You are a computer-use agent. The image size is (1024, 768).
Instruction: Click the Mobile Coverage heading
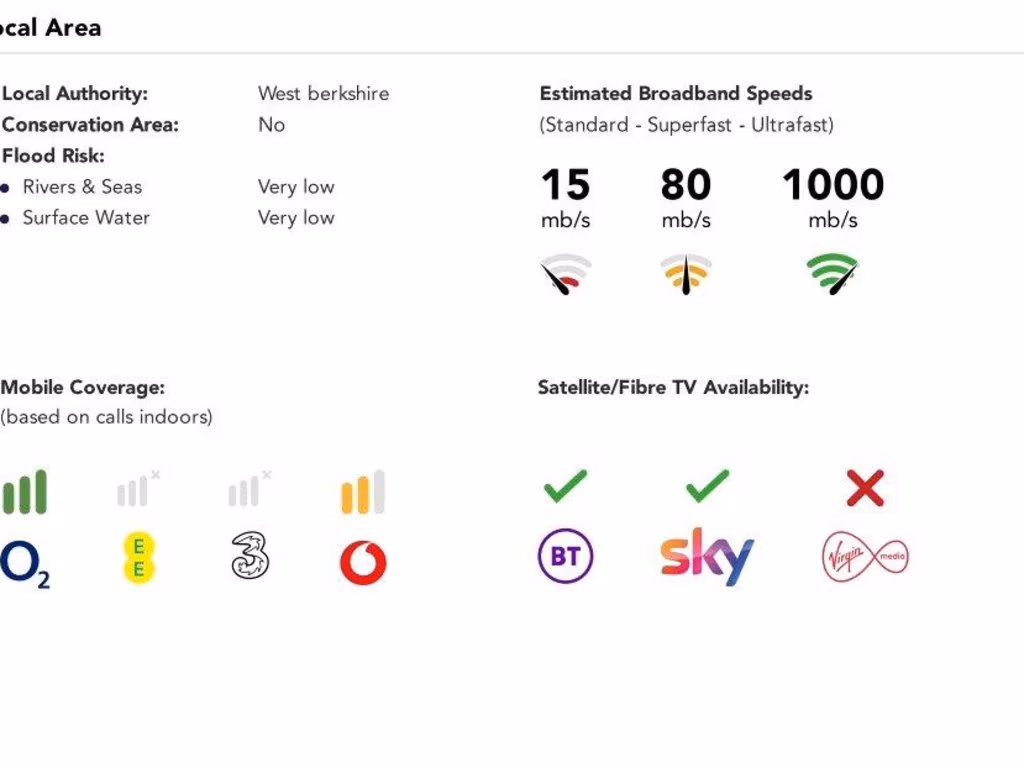[83, 387]
